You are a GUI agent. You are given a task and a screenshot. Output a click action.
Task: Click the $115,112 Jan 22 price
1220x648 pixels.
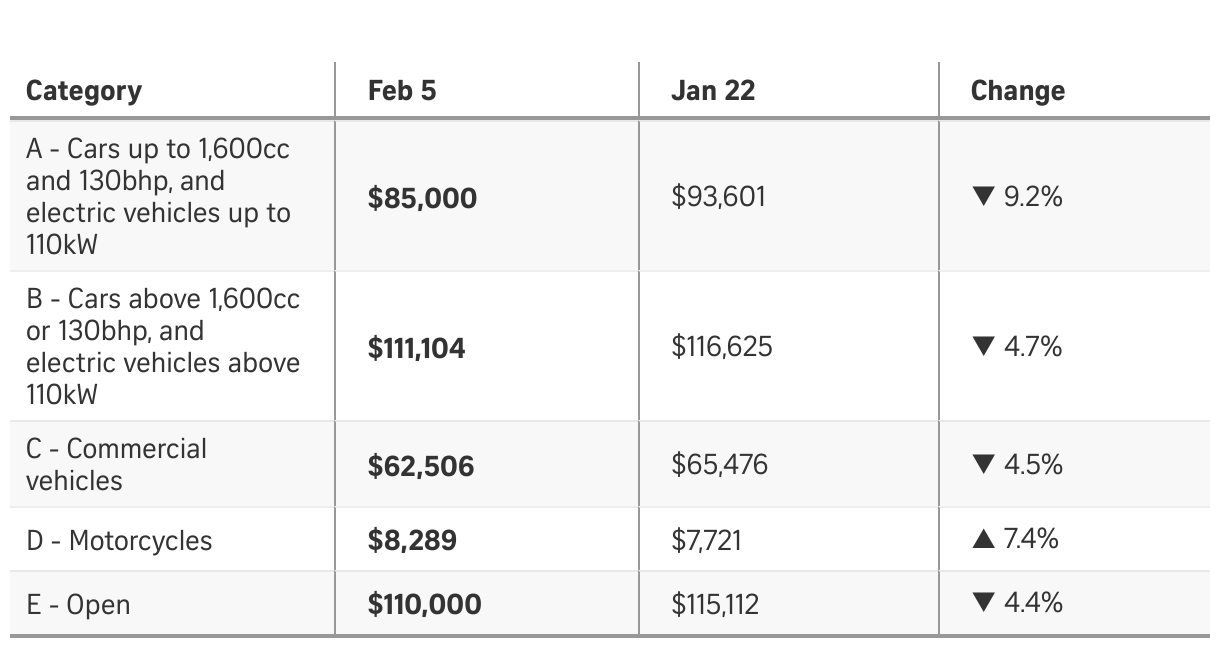coord(714,604)
